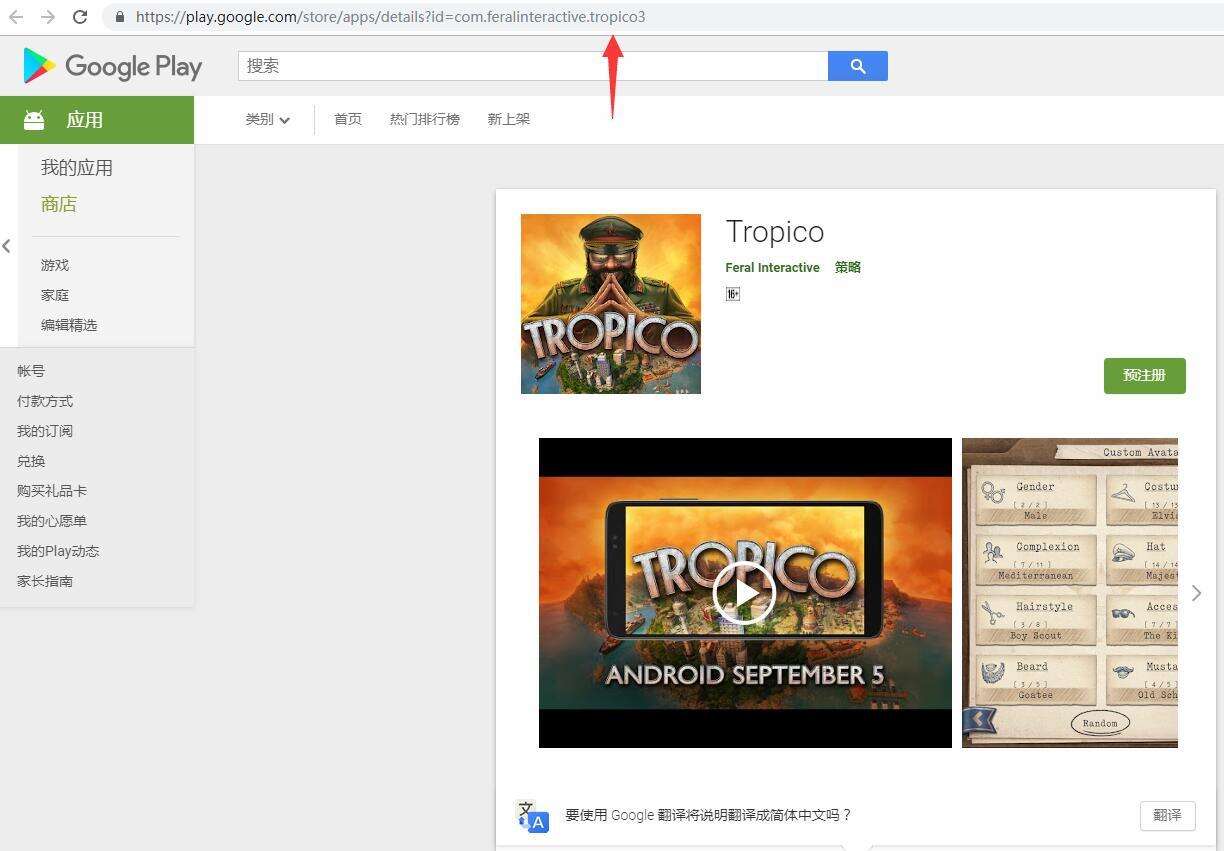
Task: Click the Google Translate icon
Action: 532,816
